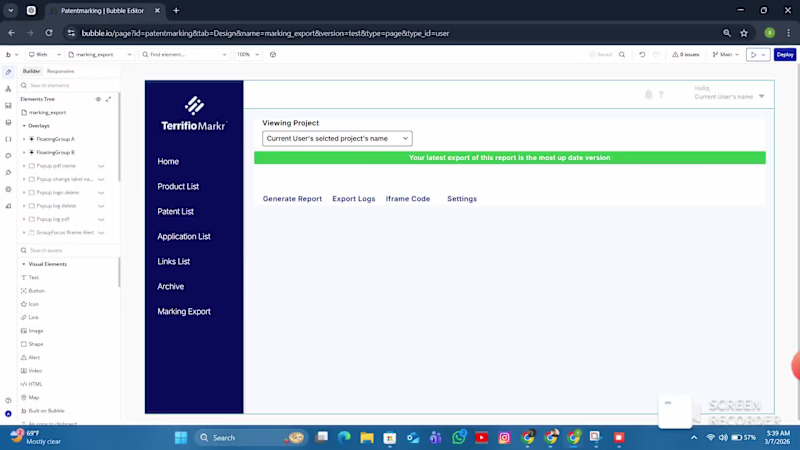Screen dimensions: 800x450
Task: Click in the Search elements field
Action: pos(69,85)
